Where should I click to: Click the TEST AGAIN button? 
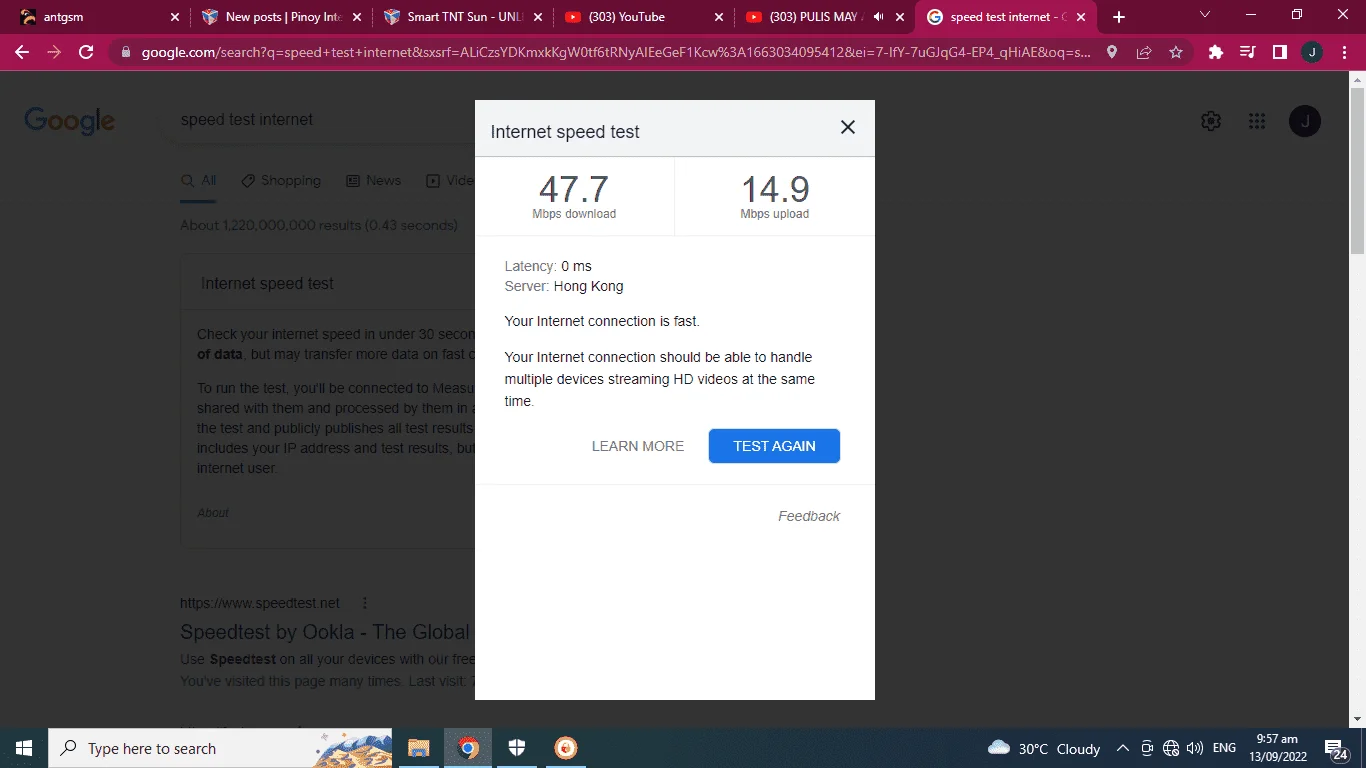pos(774,446)
